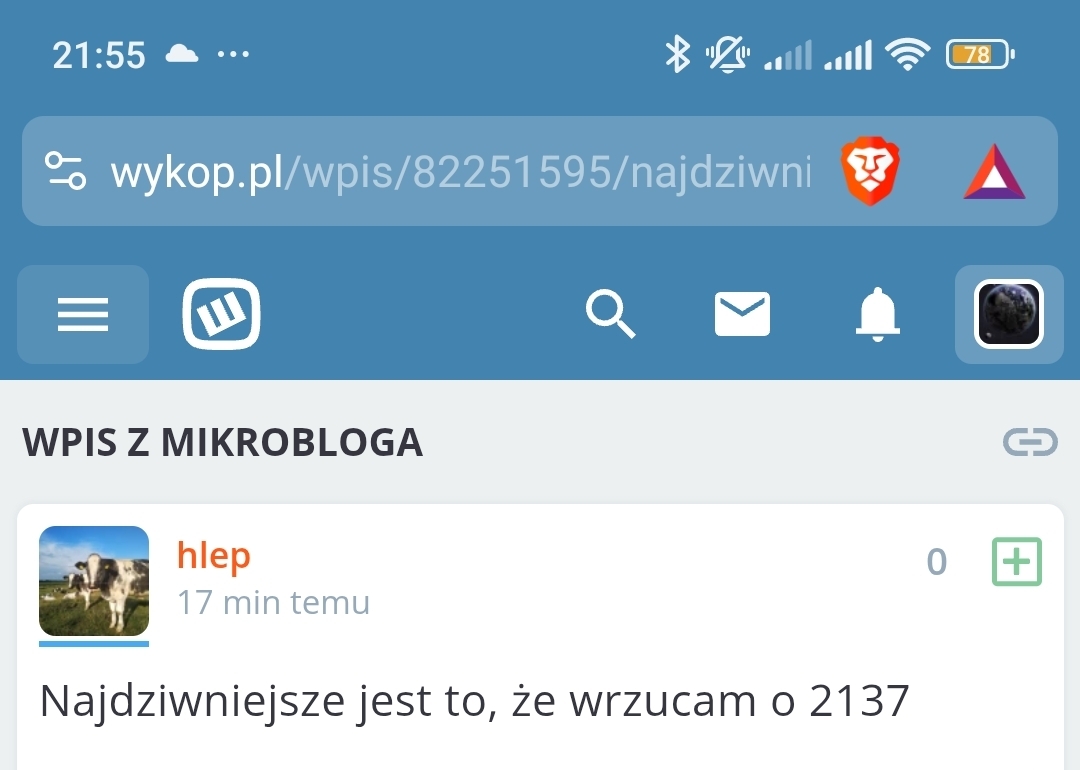Image resolution: width=1080 pixels, height=770 pixels.
Task: Open the user profile avatar menu
Action: [1009, 314]
